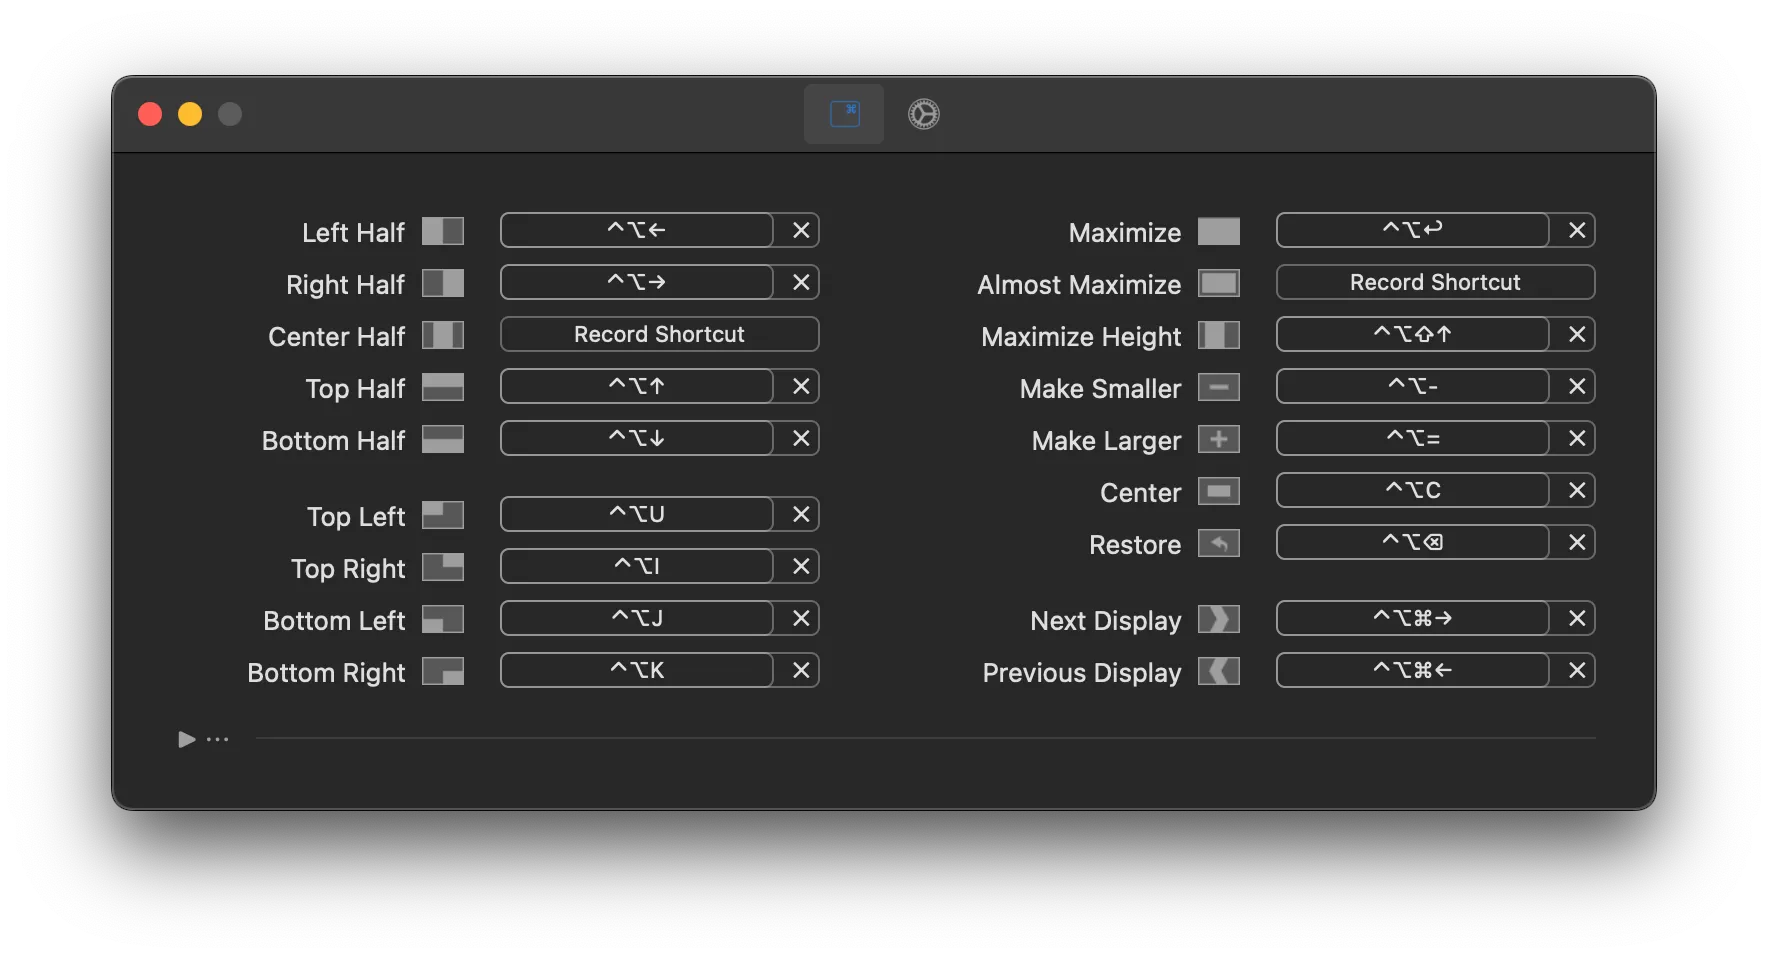Click the Make Larger plus icon
This screenshot has width=1768, height=958.
pos(1219,439)
